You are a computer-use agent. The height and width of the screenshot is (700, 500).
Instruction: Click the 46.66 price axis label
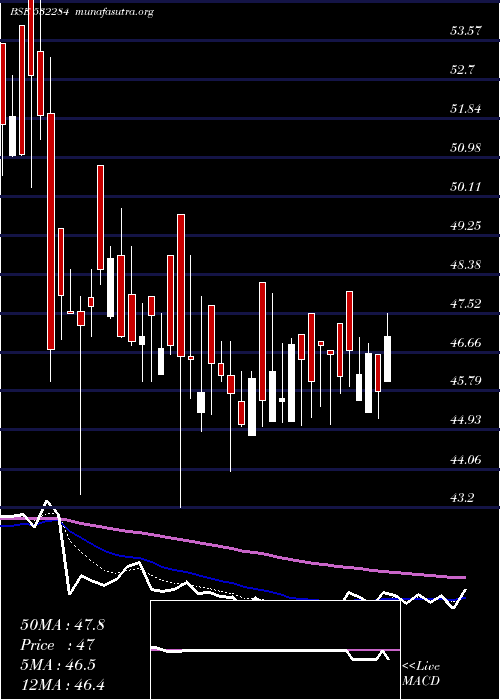(x=466, y=342)
